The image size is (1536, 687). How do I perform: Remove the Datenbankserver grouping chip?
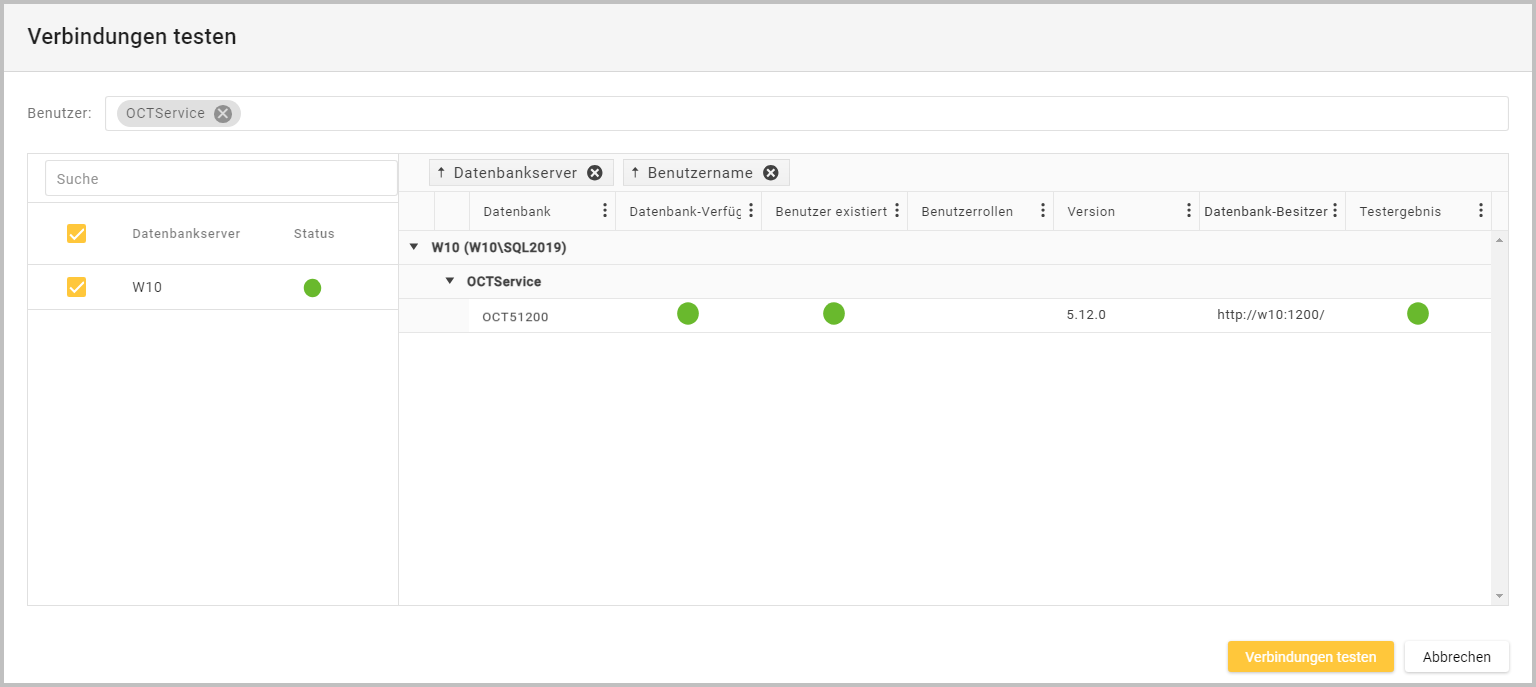tap(595, 173)
